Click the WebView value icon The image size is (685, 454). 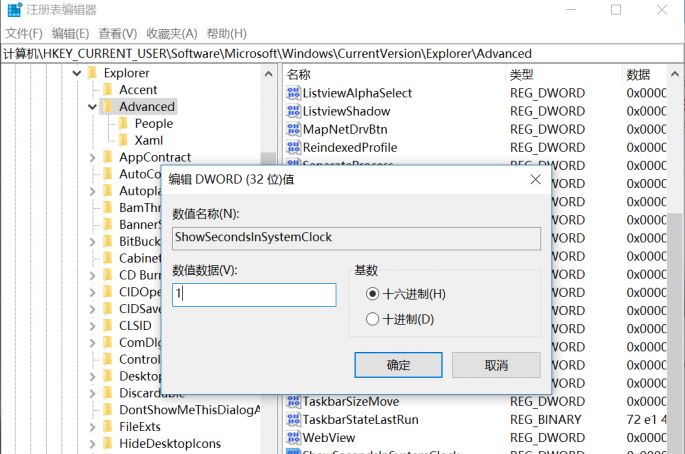point(293,437)
